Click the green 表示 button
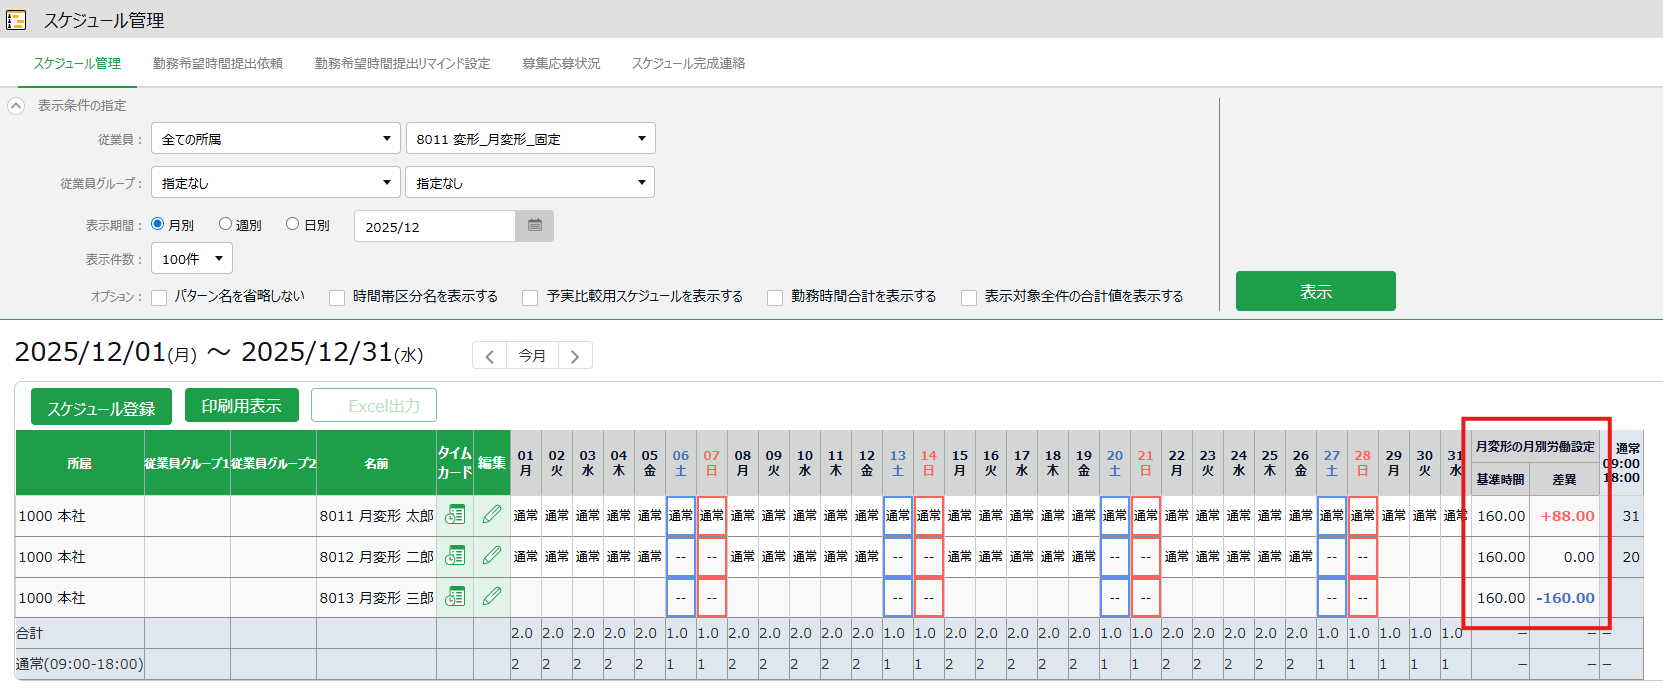Viewport: 1663px width, 700px height. [1315, 291]
